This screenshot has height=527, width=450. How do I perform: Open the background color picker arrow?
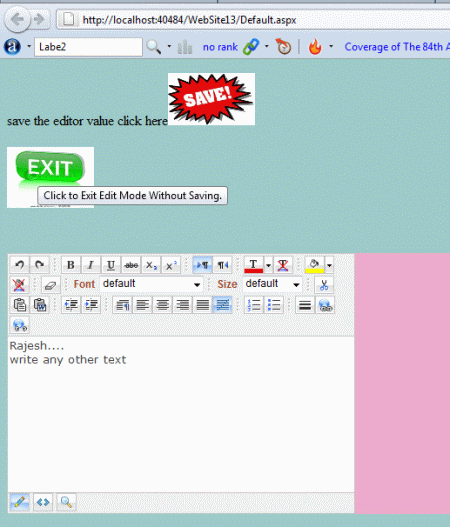(x=329, y=265)
